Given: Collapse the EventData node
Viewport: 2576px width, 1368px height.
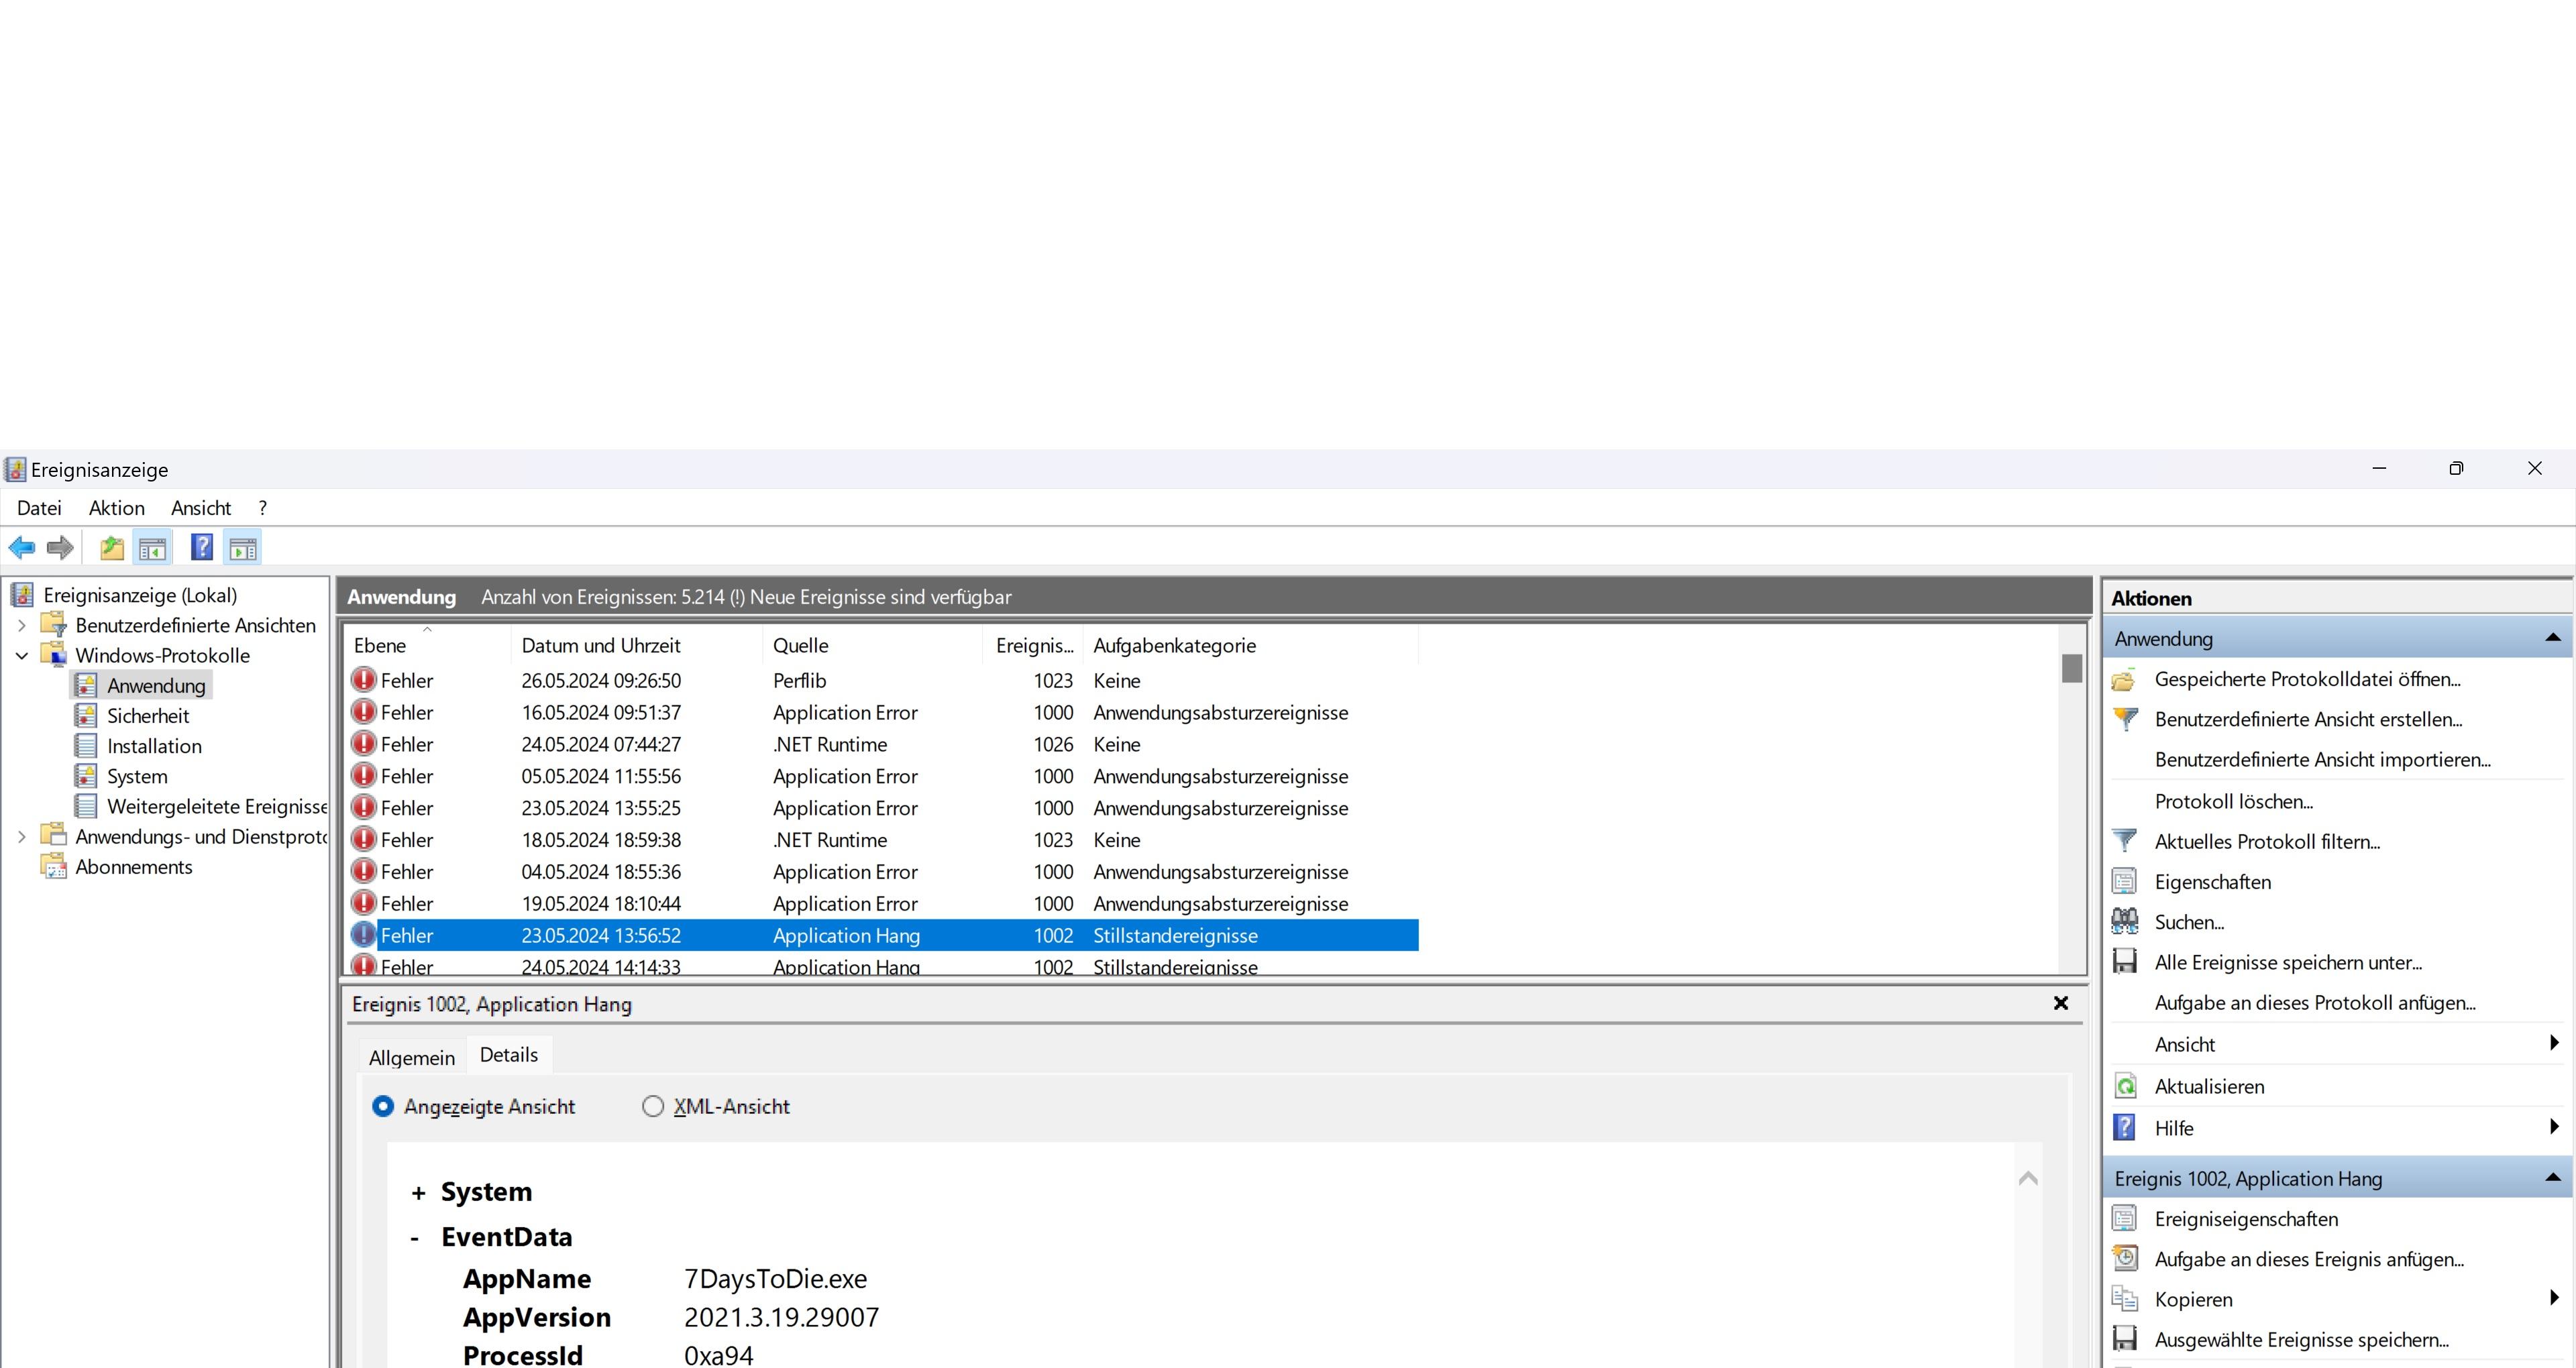Looking at the screenshot, I should [415, 1238].
